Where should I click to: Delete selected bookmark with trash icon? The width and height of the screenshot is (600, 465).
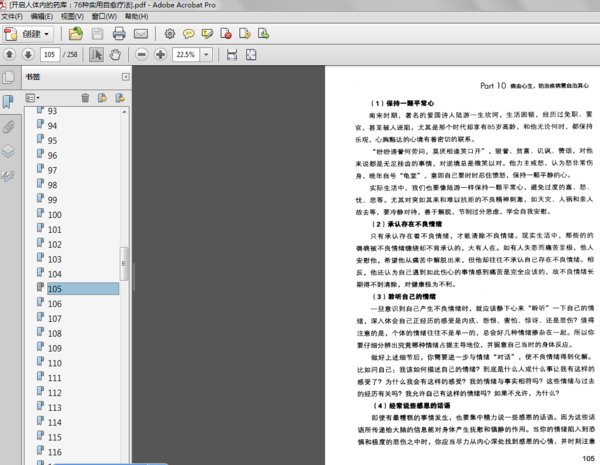[x=85, y=97]
